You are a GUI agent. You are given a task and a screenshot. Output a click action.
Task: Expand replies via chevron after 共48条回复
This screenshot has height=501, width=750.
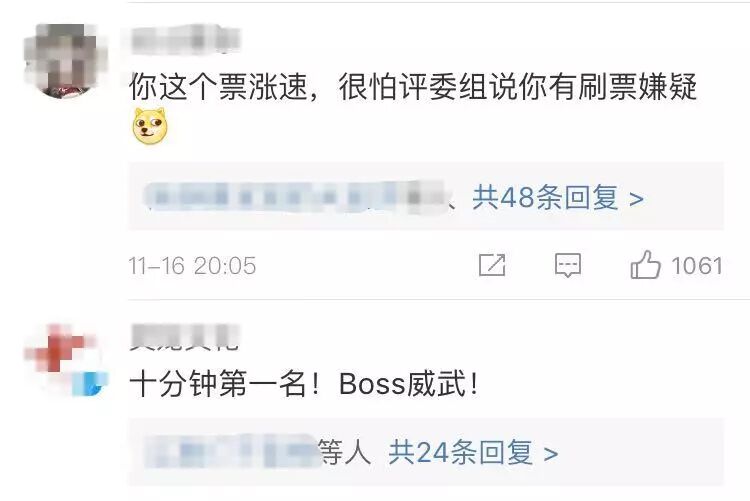[636, 199]
